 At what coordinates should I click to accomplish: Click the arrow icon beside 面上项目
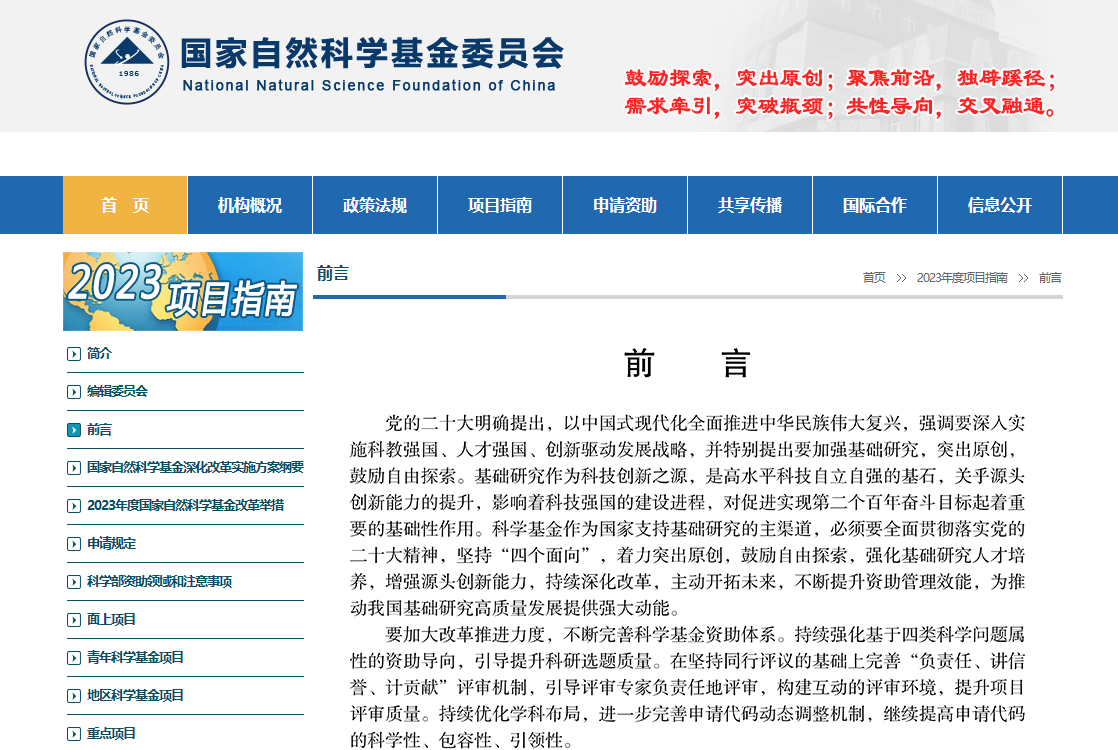click(x=74, y=620)
